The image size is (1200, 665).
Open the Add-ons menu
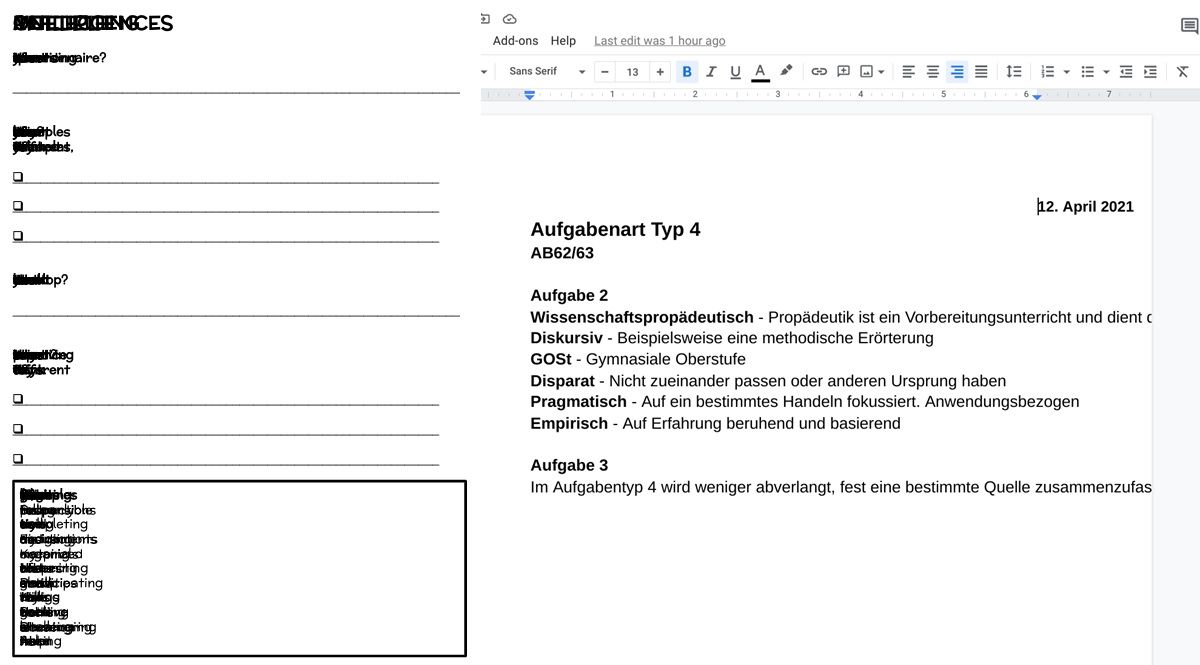[x=515, y=41]
